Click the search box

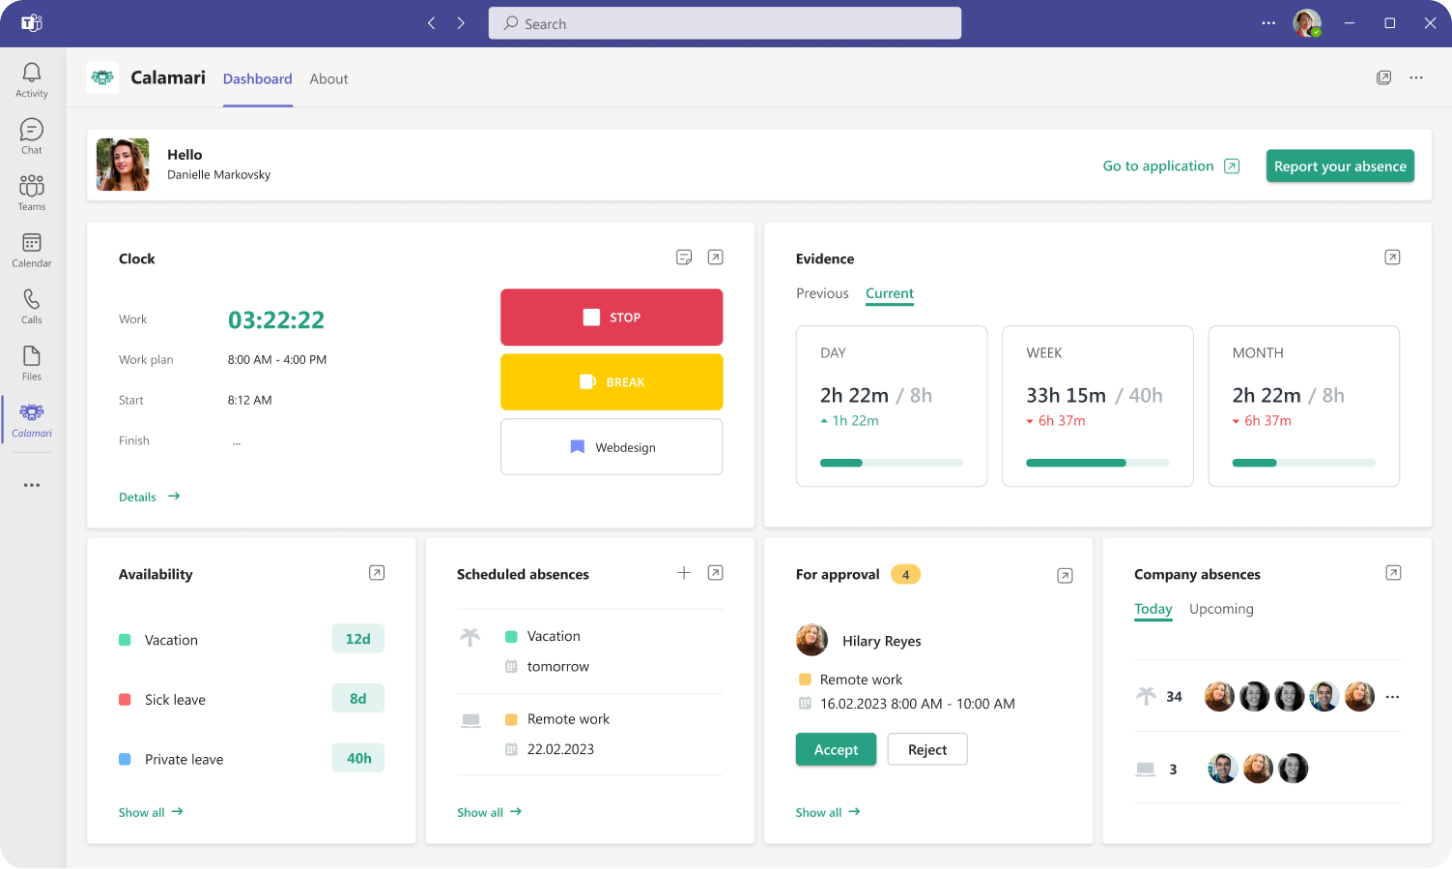tap(725, 23)
